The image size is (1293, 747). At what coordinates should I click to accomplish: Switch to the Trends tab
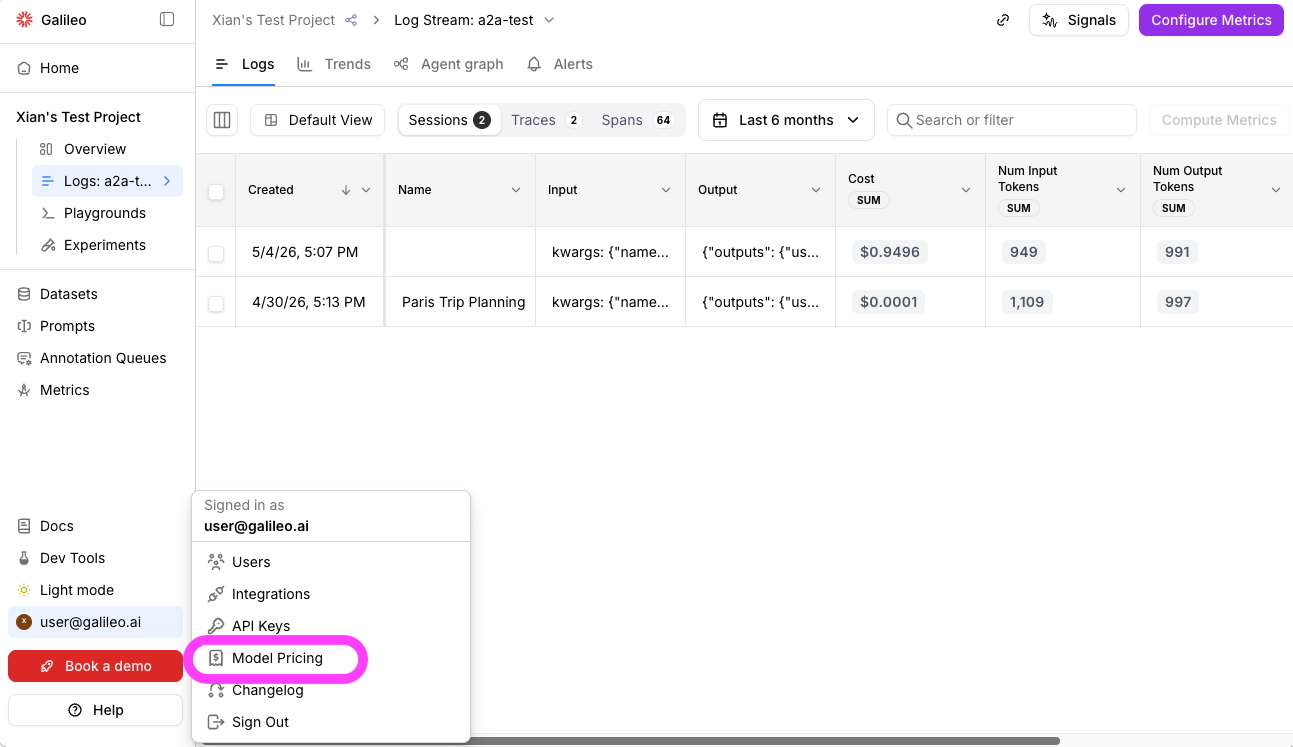pyautogui.click(x=334, y=64)
